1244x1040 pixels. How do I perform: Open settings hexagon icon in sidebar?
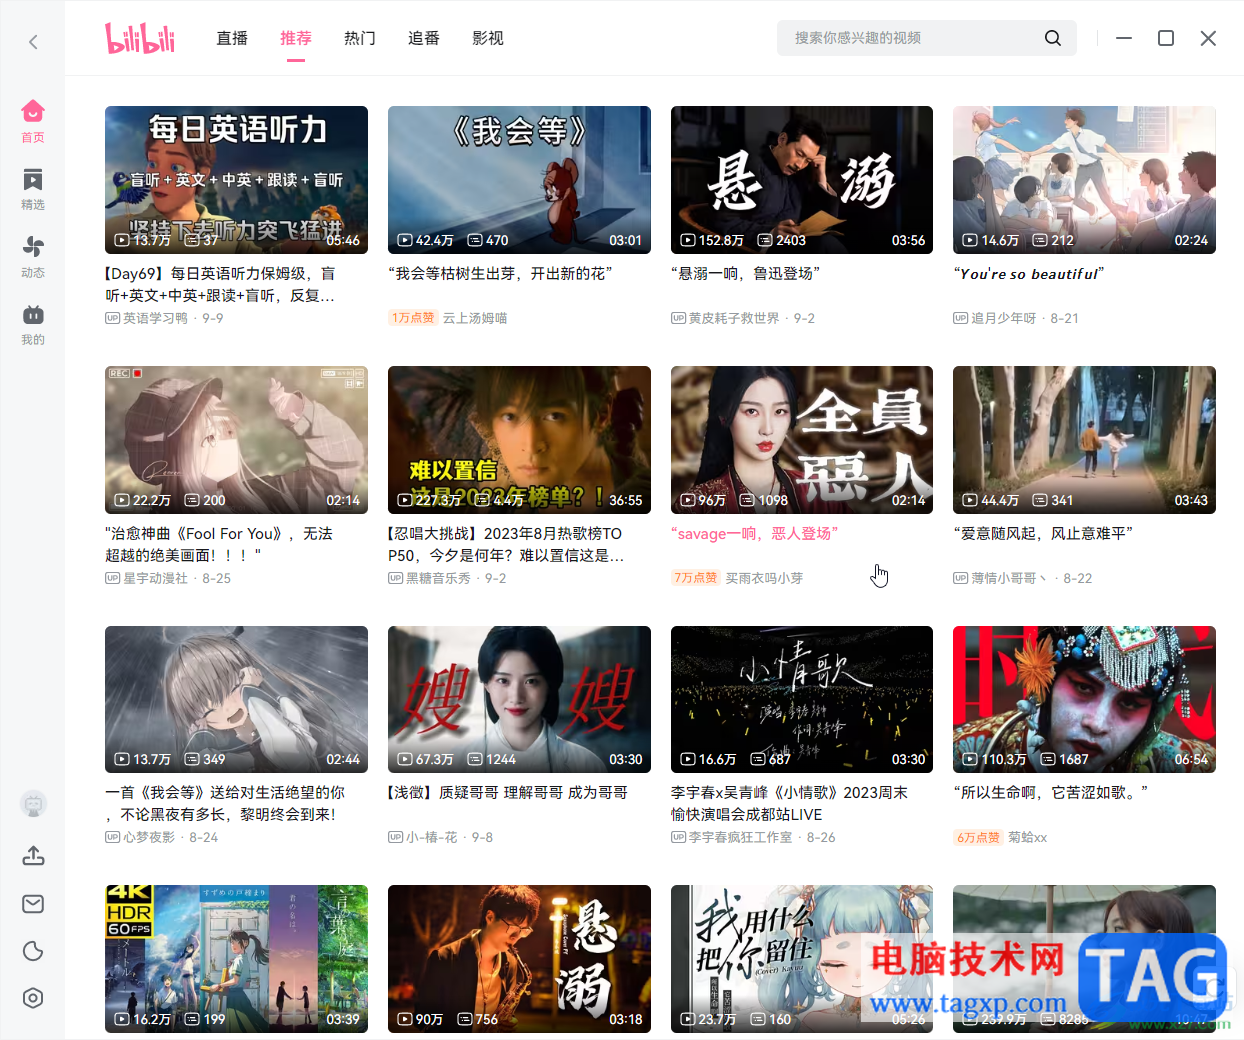(33, 998)
